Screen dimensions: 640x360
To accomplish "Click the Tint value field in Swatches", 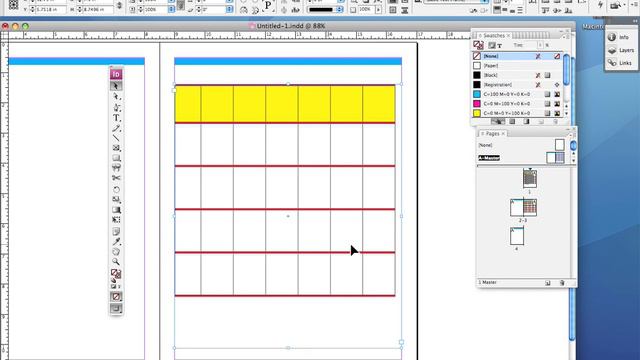I will point(531,45).
